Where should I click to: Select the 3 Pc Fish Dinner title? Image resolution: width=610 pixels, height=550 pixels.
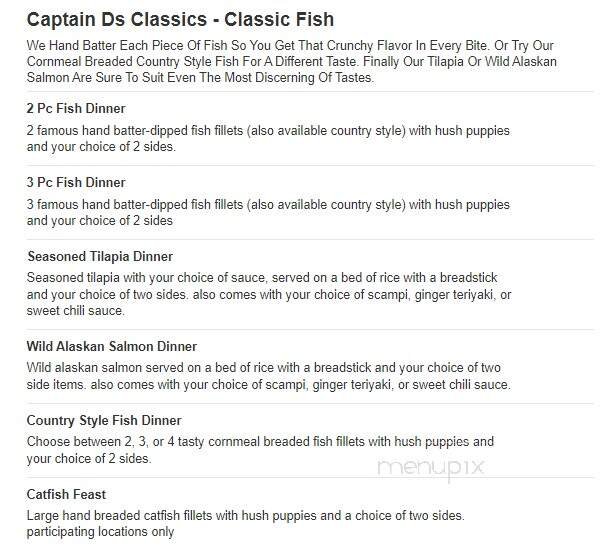pos(76,182)
